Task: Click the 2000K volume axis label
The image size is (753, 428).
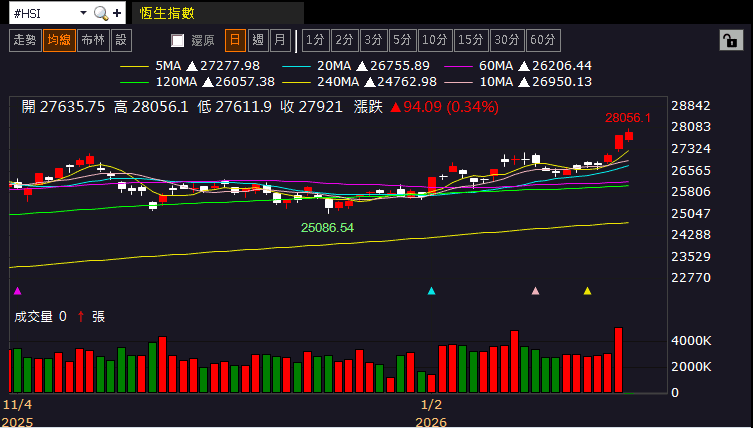Action: [x=692, y=367]
